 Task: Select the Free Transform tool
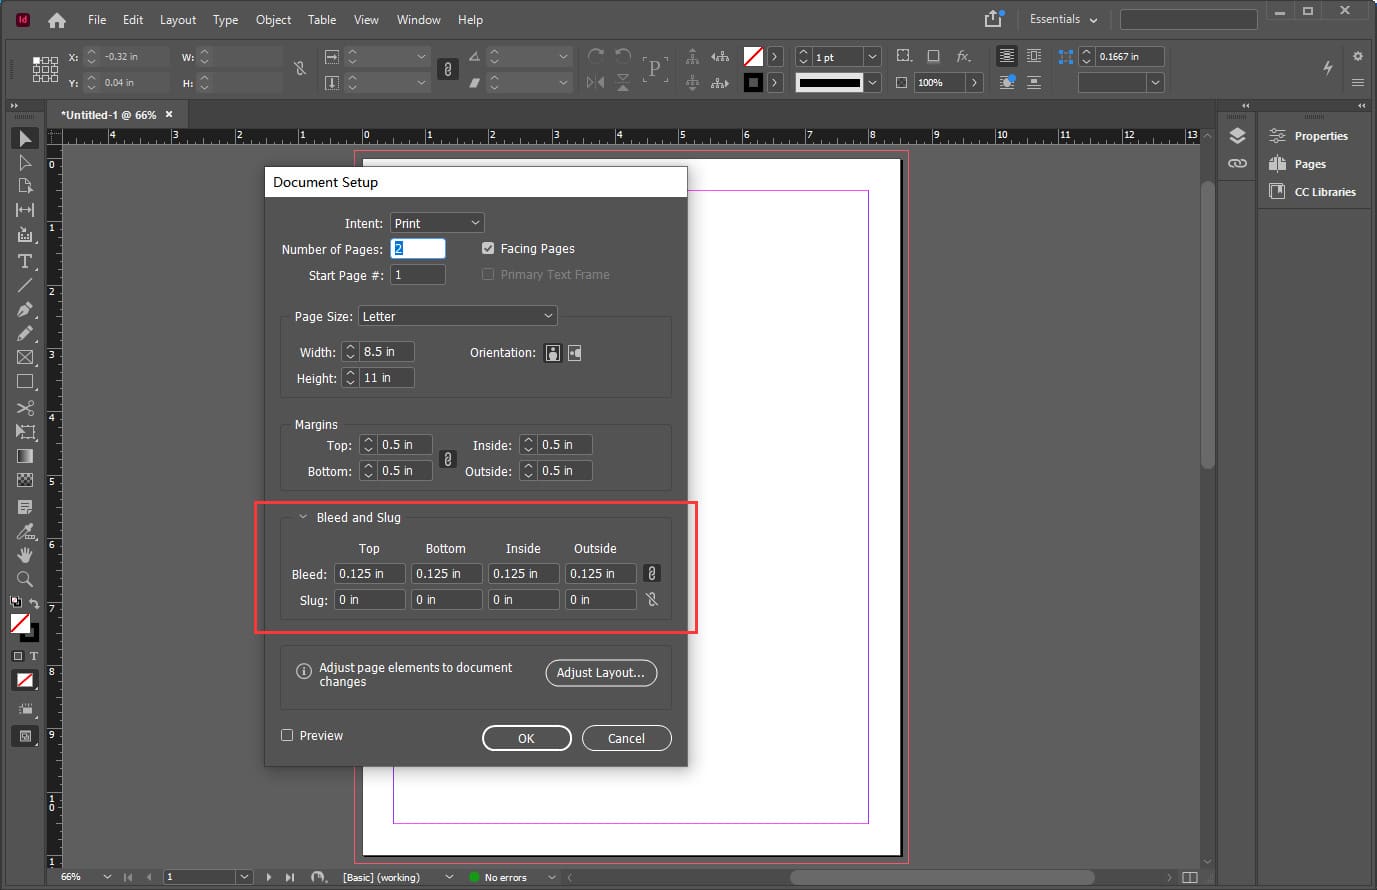pyautogui.click(x=25, y=432)
